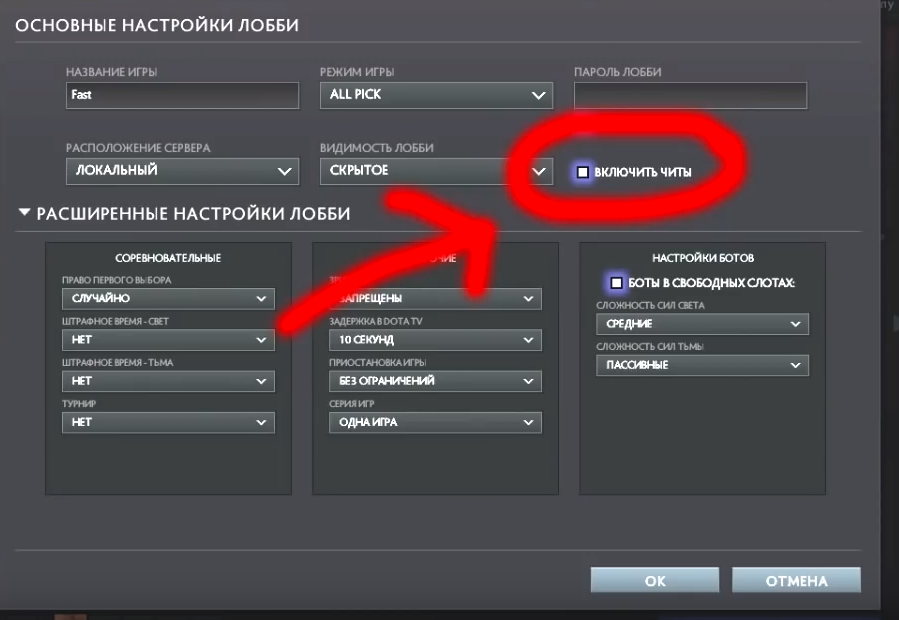Enable the ВКЛЮЧИТЬ ЧИТЫ checkbox
This screenshot has width=899, height=620.
(x=583, y=172)
